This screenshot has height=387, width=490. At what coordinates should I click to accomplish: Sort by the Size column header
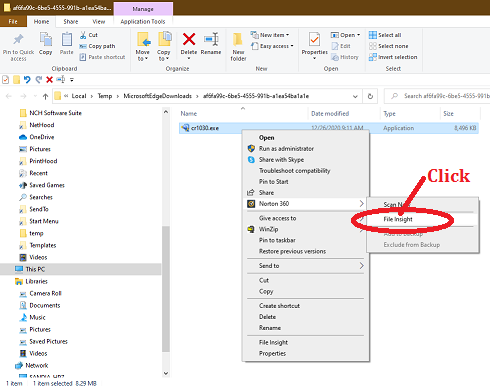448,114
